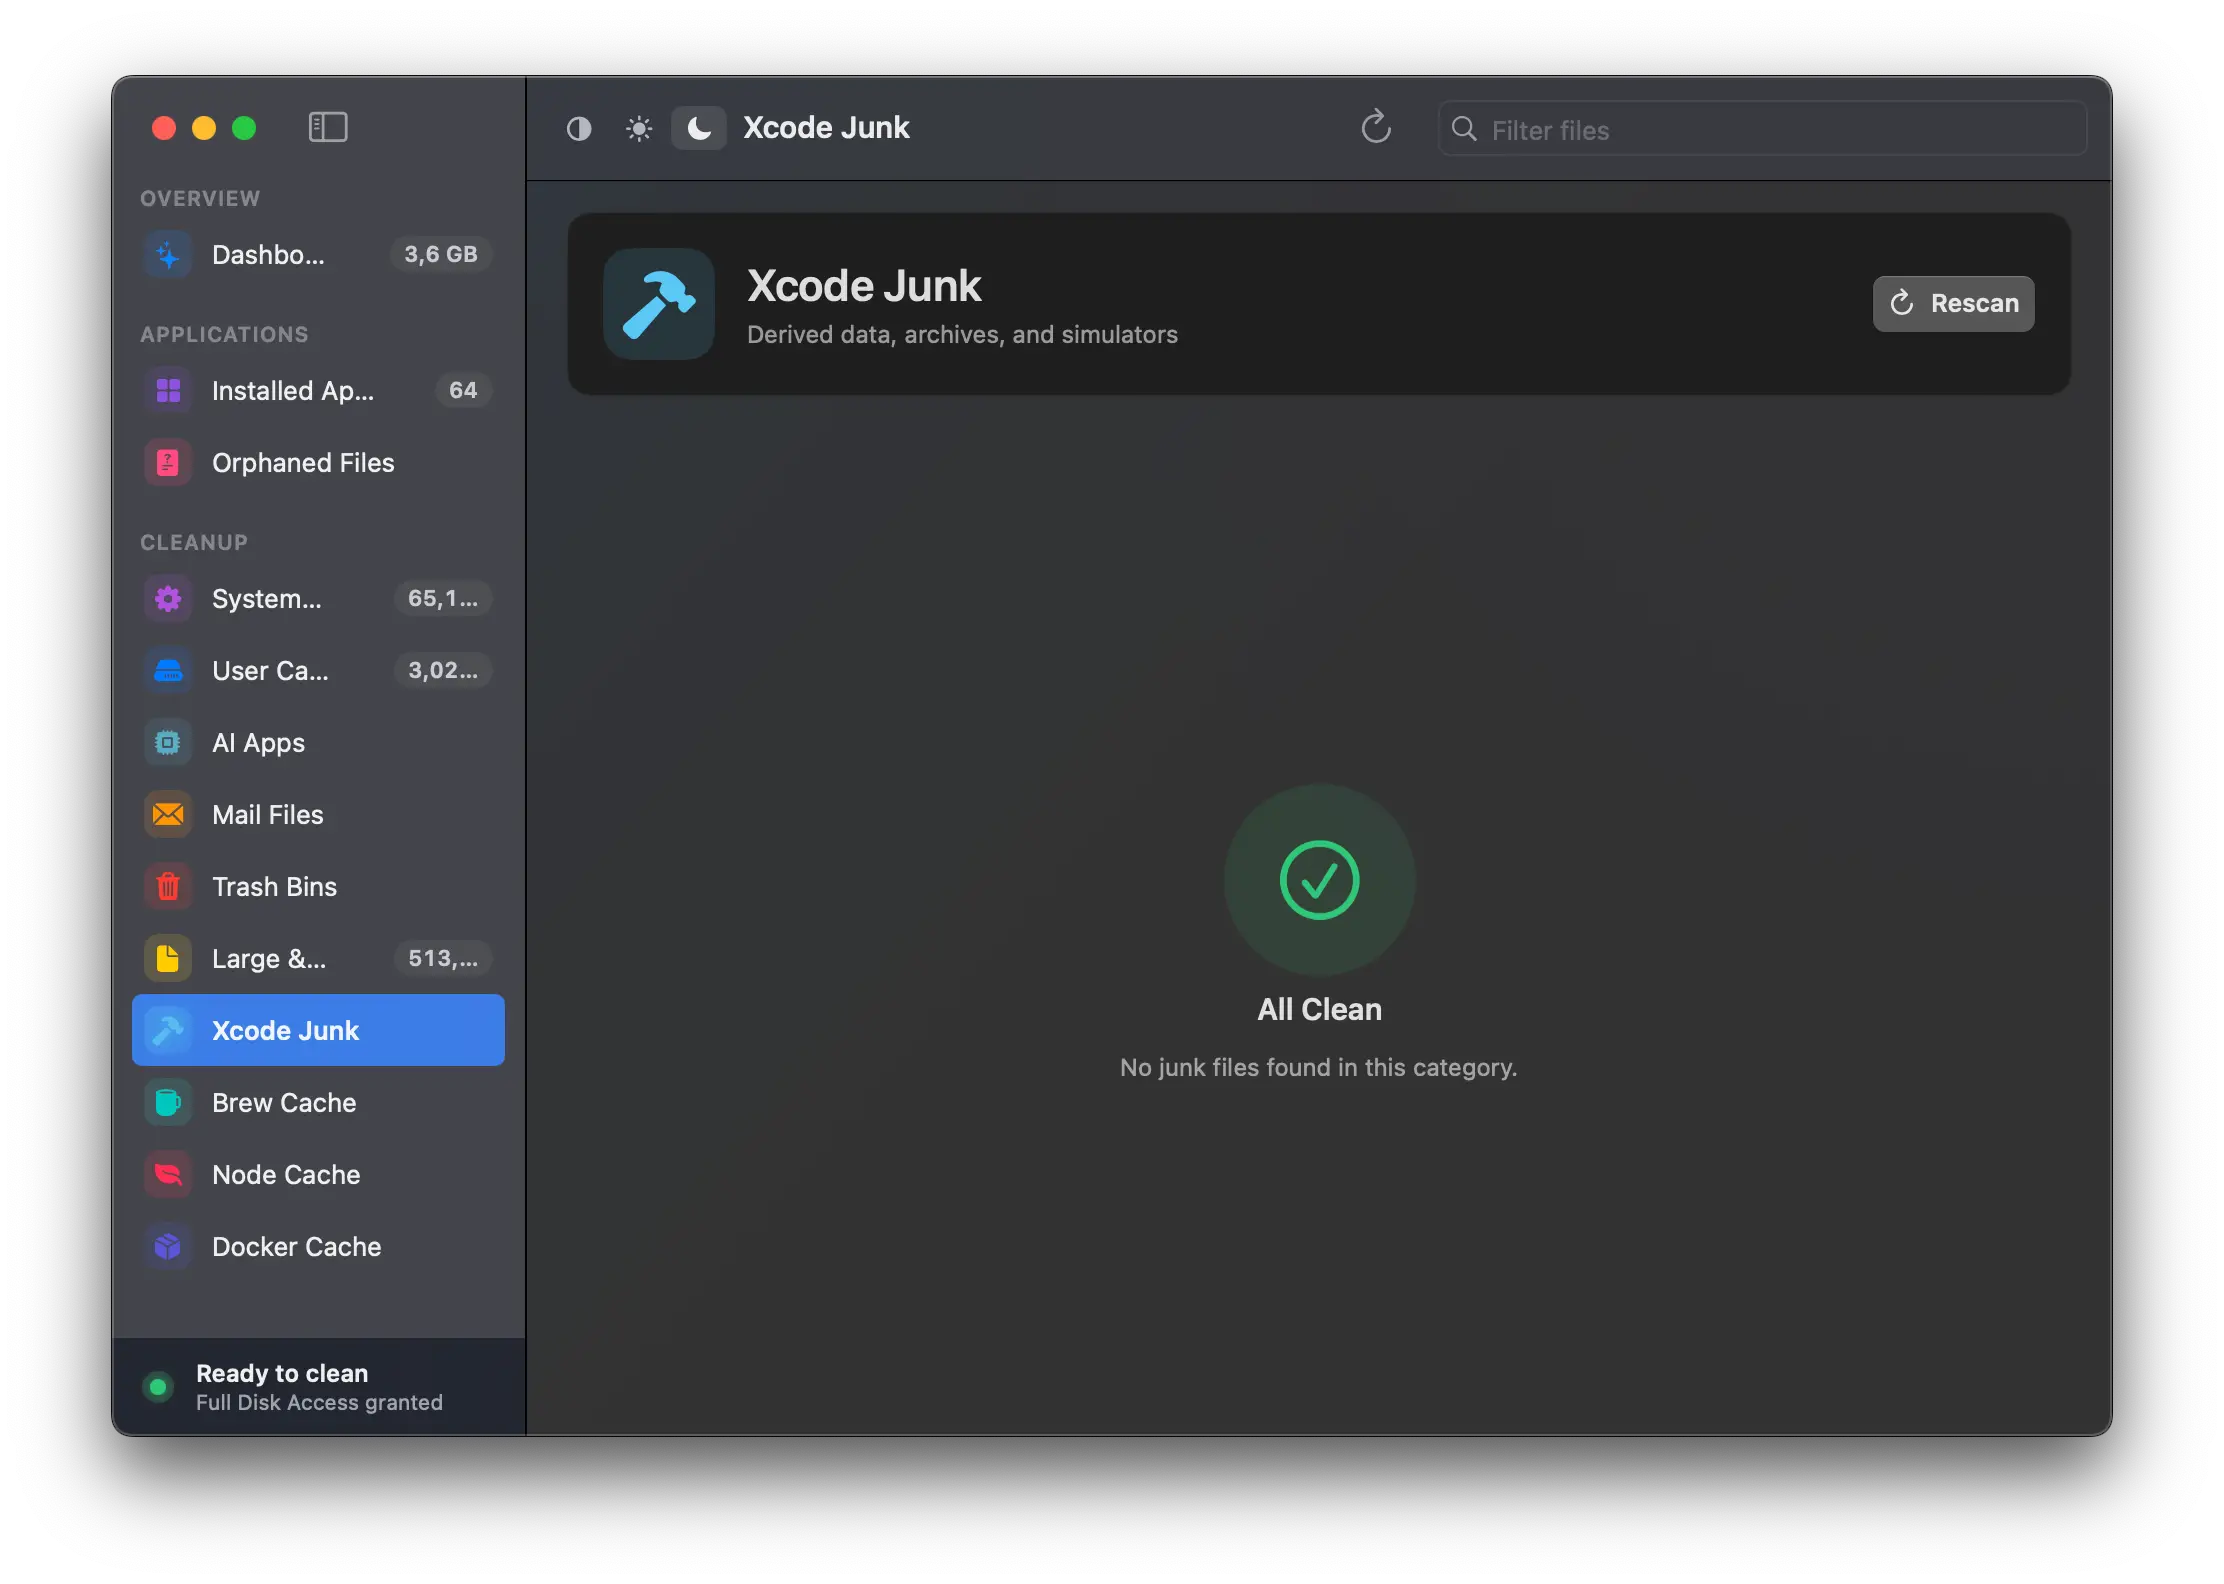This screenshot has height=1584, width=2224.
Task: Click the OVERVIEW section header
Action: point(200,198)
